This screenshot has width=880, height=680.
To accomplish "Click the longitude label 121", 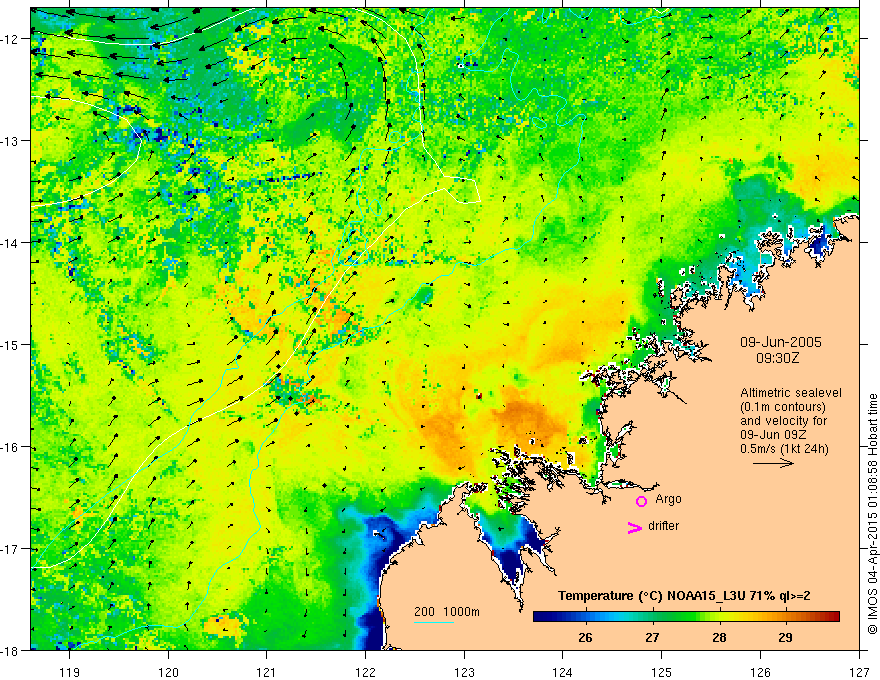I will [267, 672].
